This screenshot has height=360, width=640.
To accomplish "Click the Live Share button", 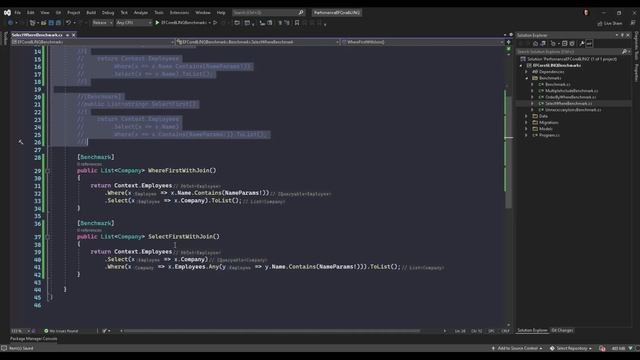I will pos(610,23).
